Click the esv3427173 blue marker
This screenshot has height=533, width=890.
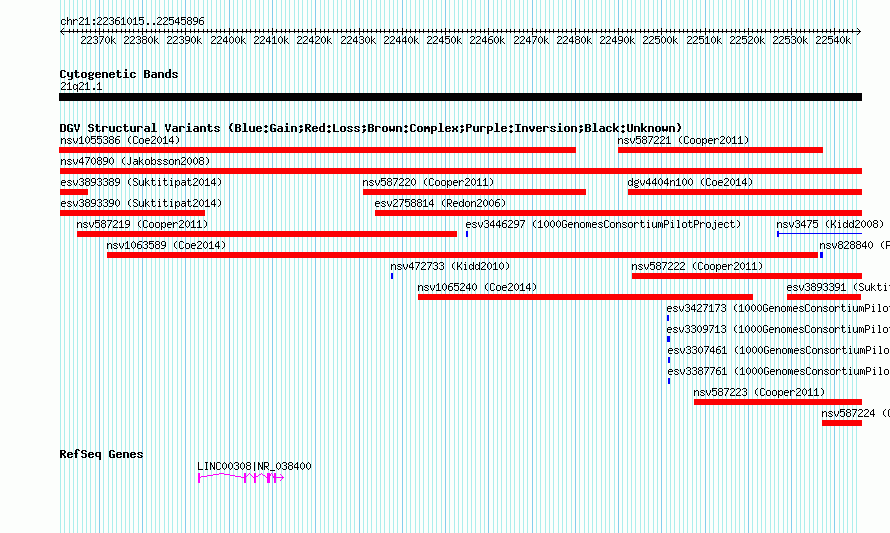(x=668, y=318)
